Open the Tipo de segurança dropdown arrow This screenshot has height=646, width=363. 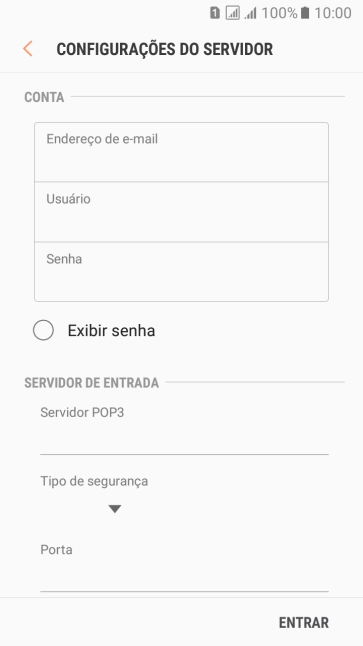(x=115, y=509)
